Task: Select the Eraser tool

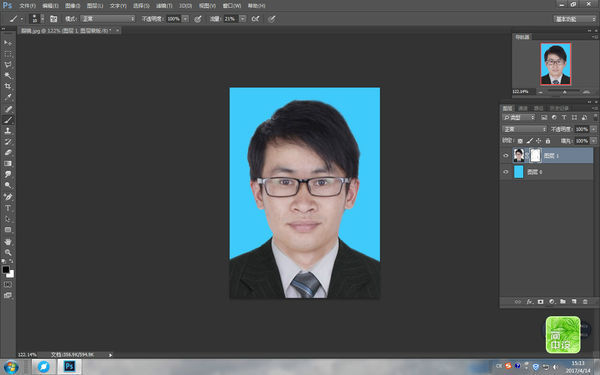Action: 8,152
